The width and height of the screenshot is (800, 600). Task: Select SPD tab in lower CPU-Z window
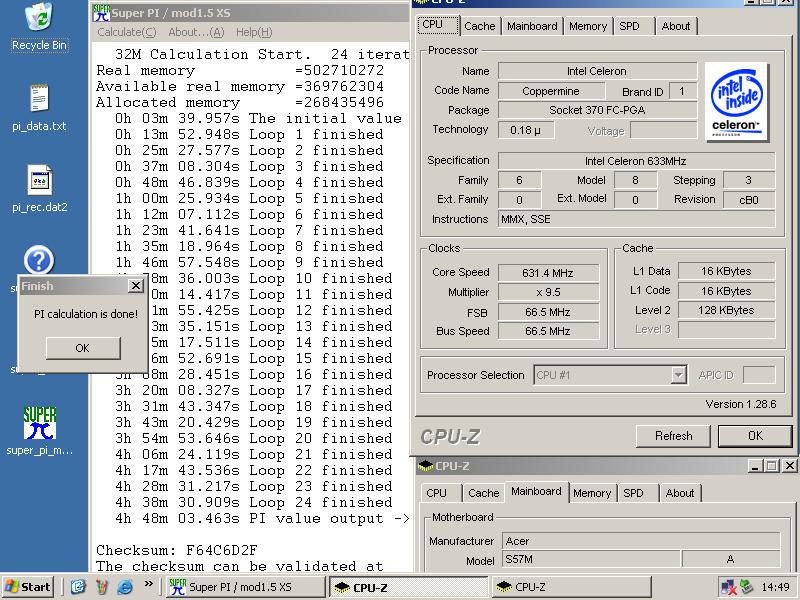(x=637, y=493)
